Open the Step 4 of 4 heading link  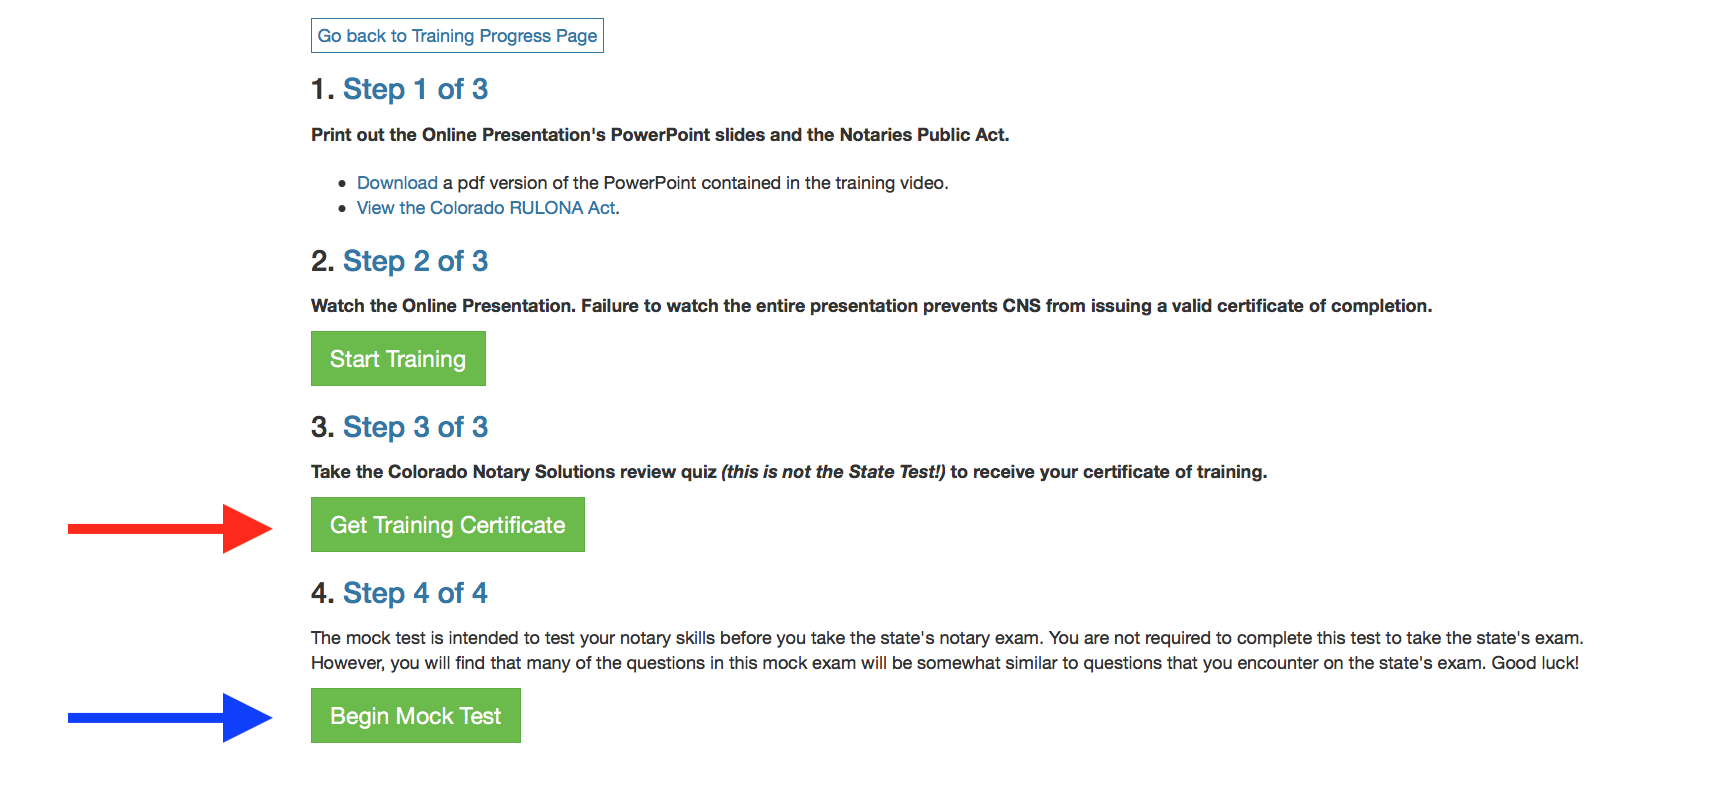point(415,593)
